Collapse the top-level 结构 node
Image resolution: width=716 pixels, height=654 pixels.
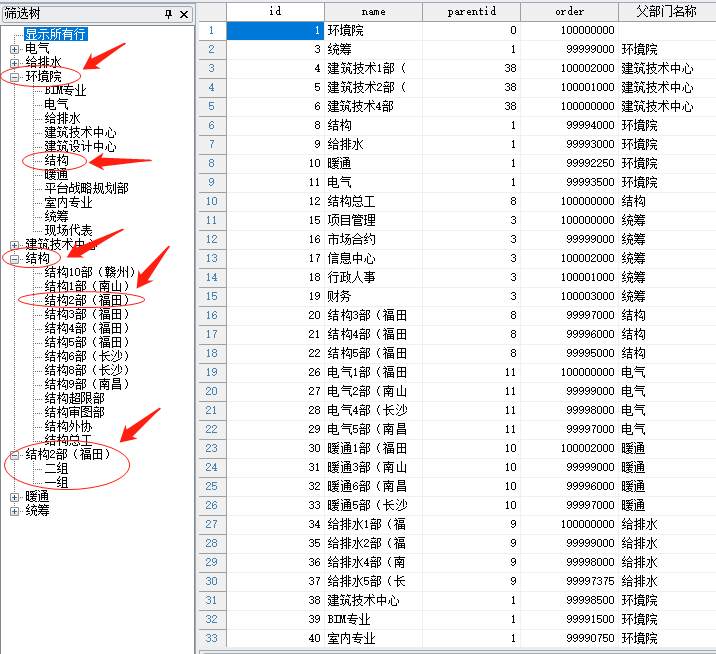tap(14, 259)
